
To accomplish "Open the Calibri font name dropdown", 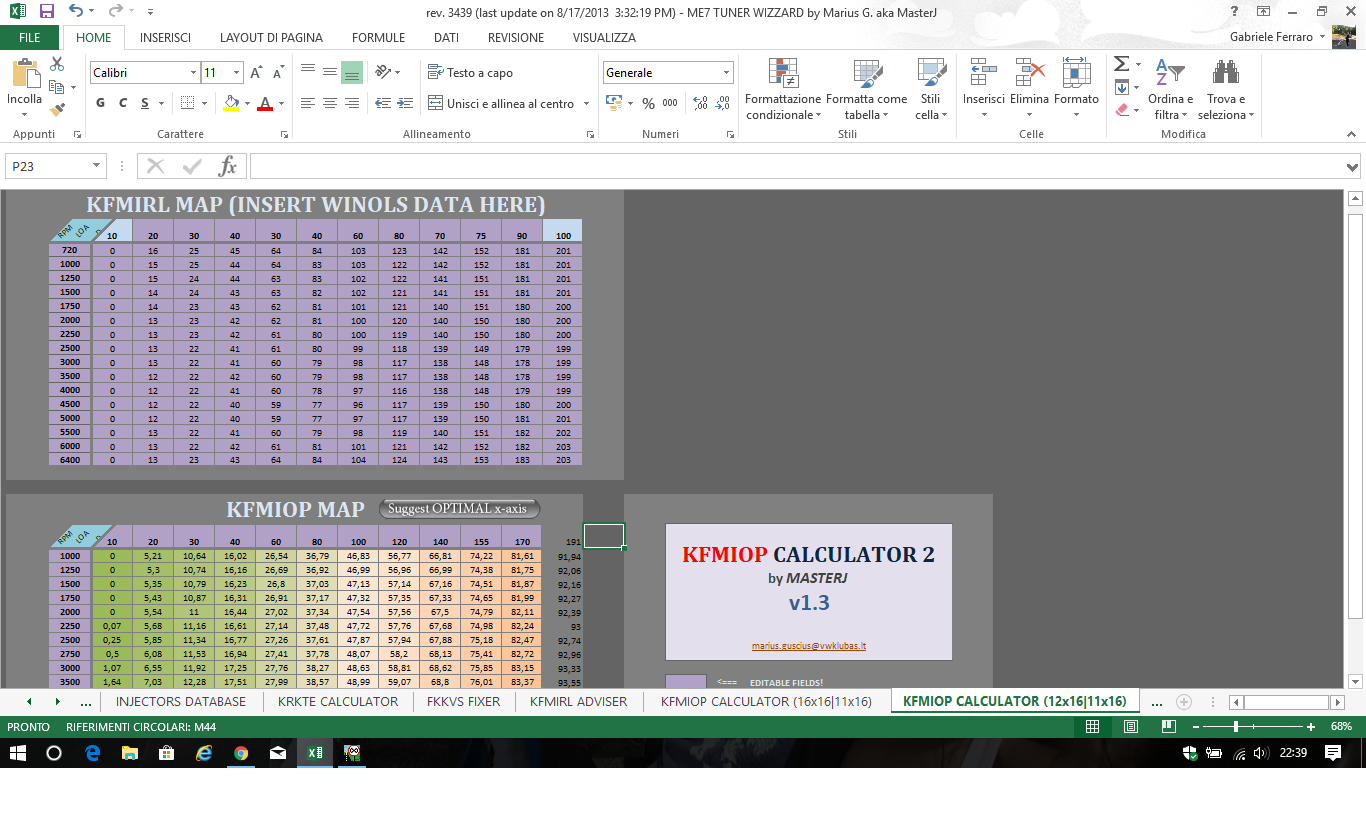I will coord(193,73).
